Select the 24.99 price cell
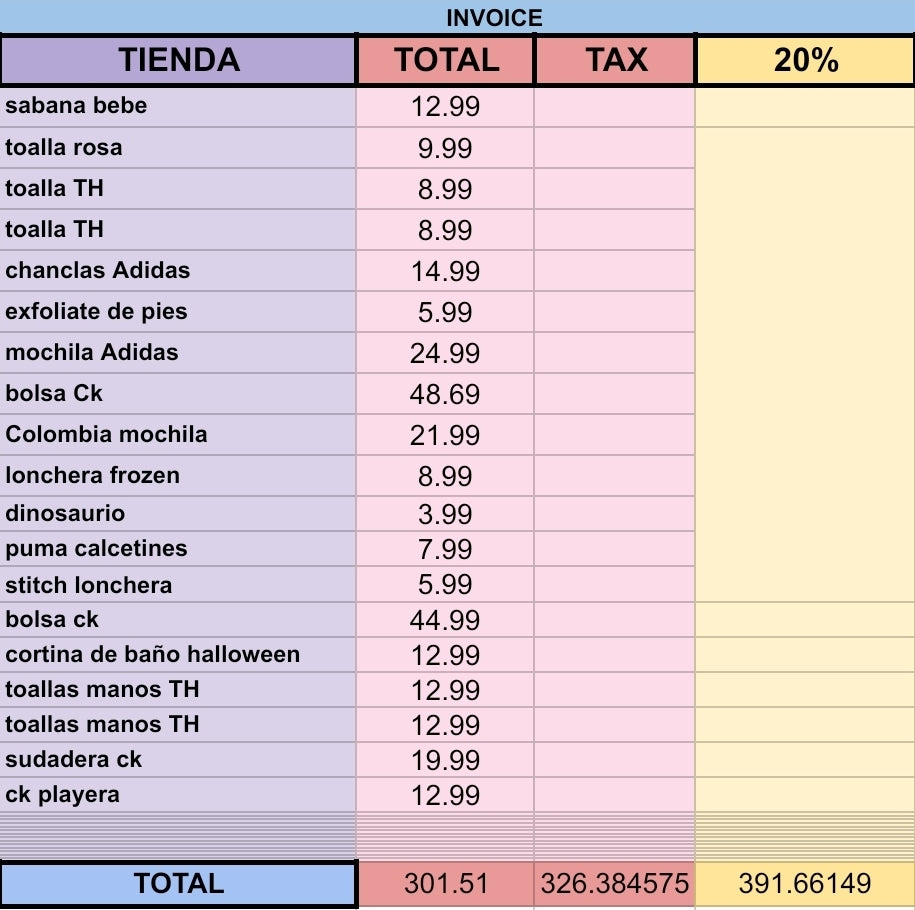The image size is (915, 910). click(445, 353)
